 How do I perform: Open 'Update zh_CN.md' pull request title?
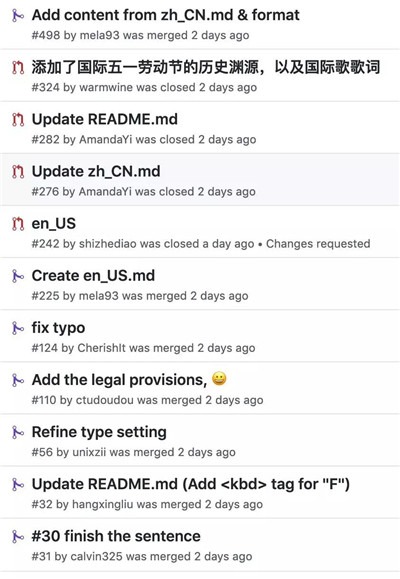(x=96, y=172)
